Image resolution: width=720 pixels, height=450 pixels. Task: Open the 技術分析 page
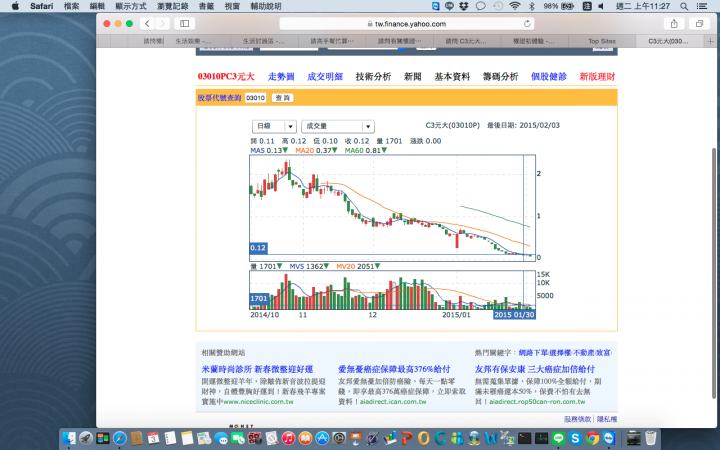[x=373, y=77]
